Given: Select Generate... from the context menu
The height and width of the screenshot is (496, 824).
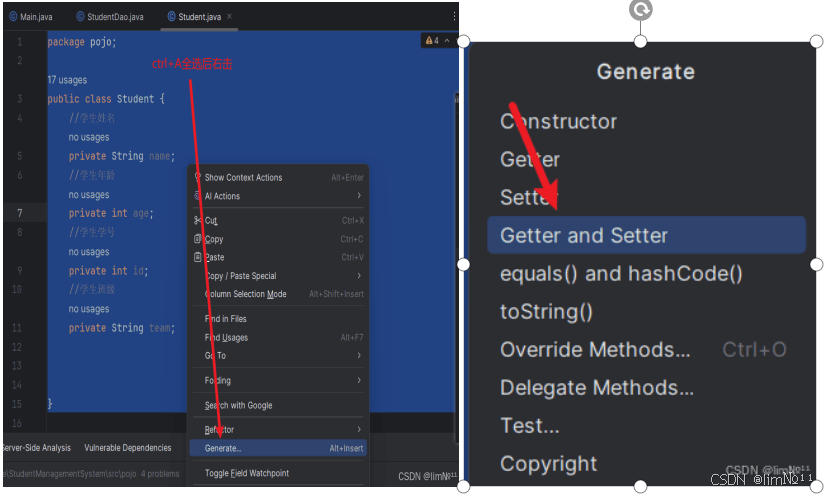Looking at the screenshot, I should click(223, 448).
